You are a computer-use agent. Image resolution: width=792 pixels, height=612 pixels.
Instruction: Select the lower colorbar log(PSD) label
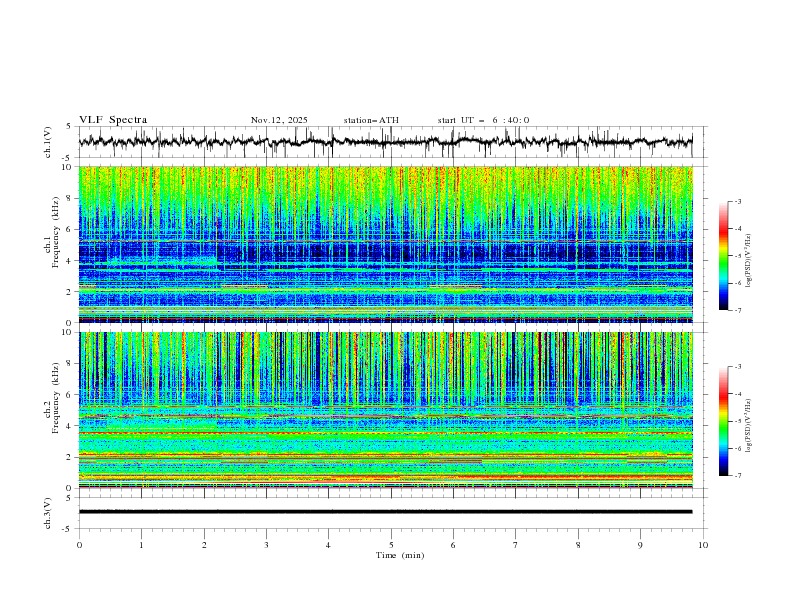click(x=749, y=425)
